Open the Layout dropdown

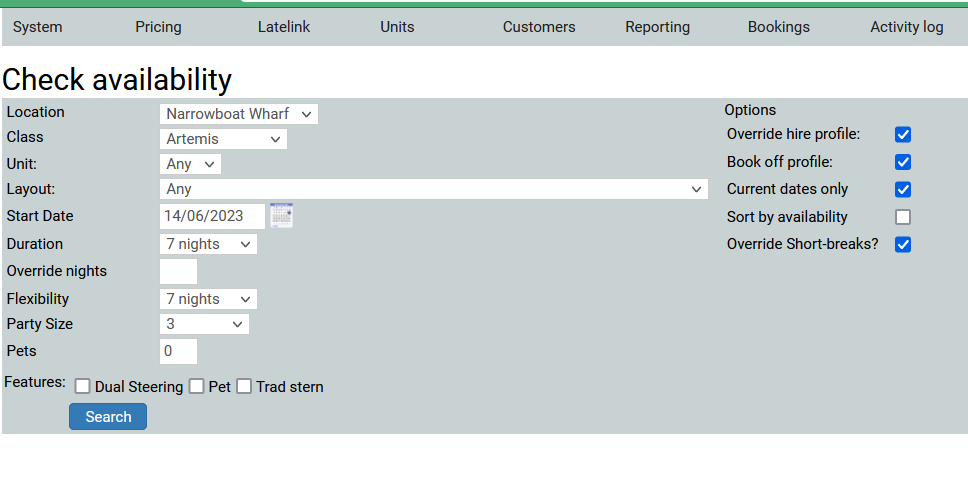pyautogui.click(x=433, y=189)
